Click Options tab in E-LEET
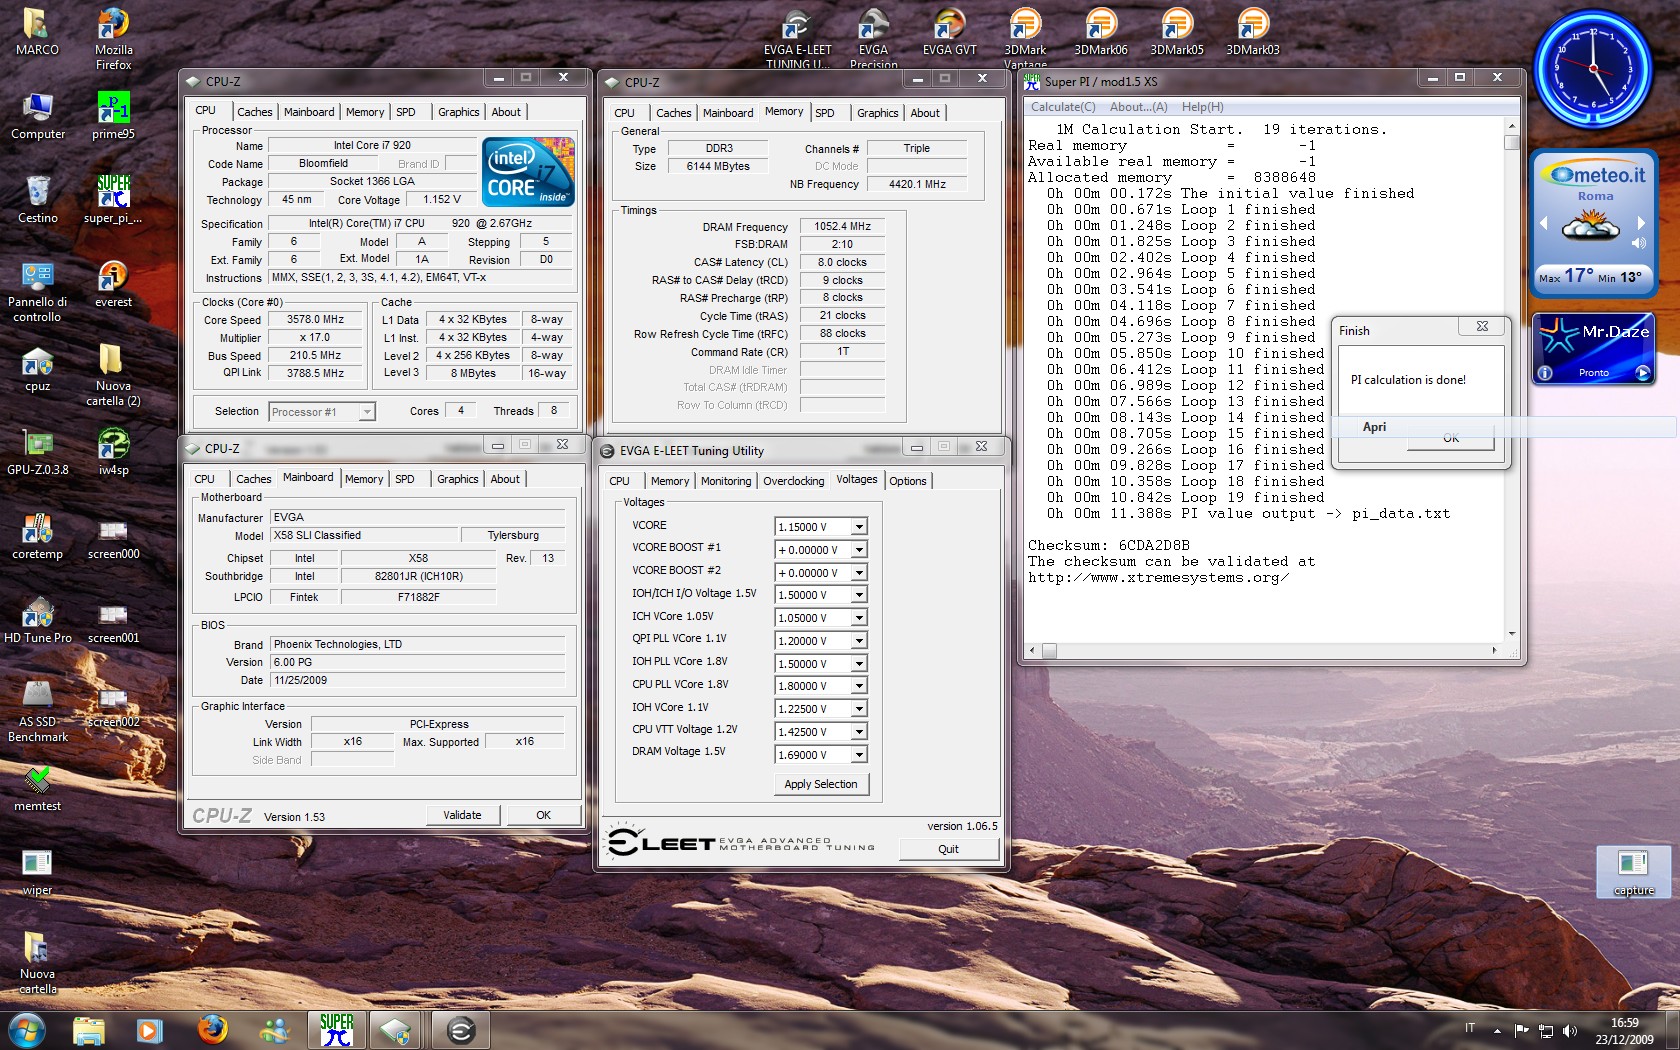 tap(907, 481)
